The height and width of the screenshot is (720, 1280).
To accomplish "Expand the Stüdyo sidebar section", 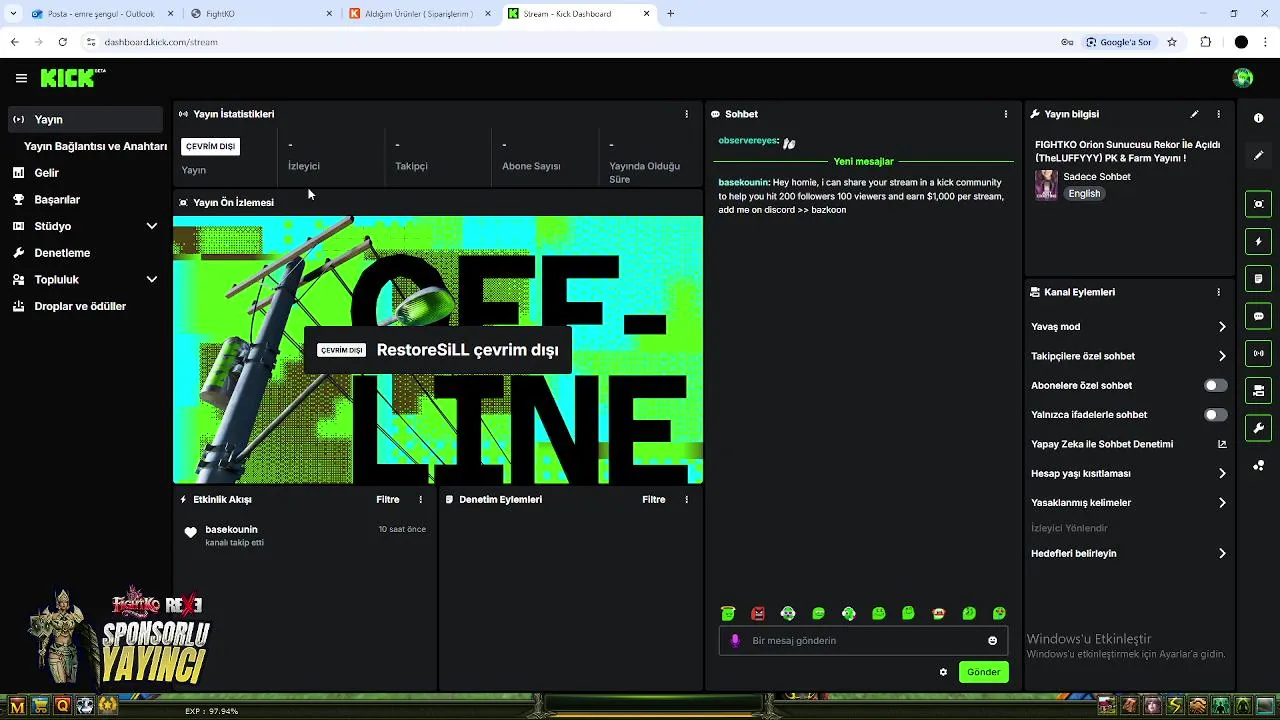I will click(151, 226).
